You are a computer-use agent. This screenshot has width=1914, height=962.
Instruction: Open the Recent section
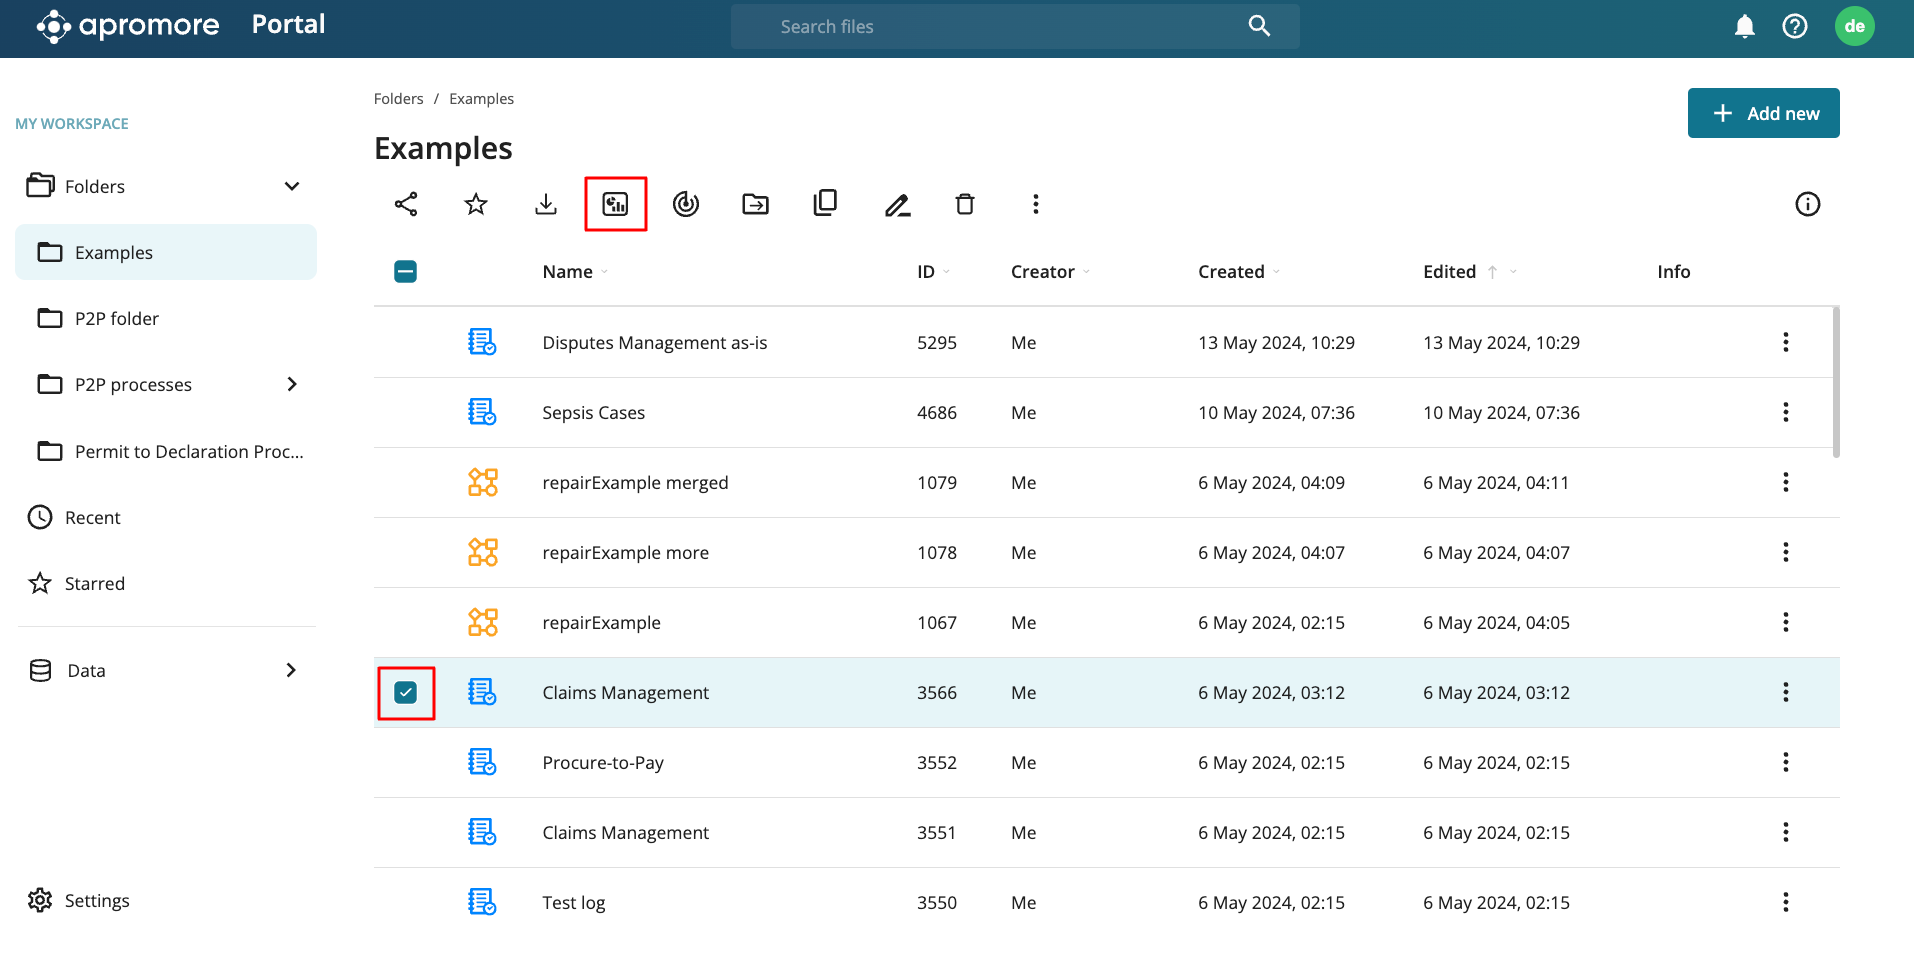[x=92, y=517]
